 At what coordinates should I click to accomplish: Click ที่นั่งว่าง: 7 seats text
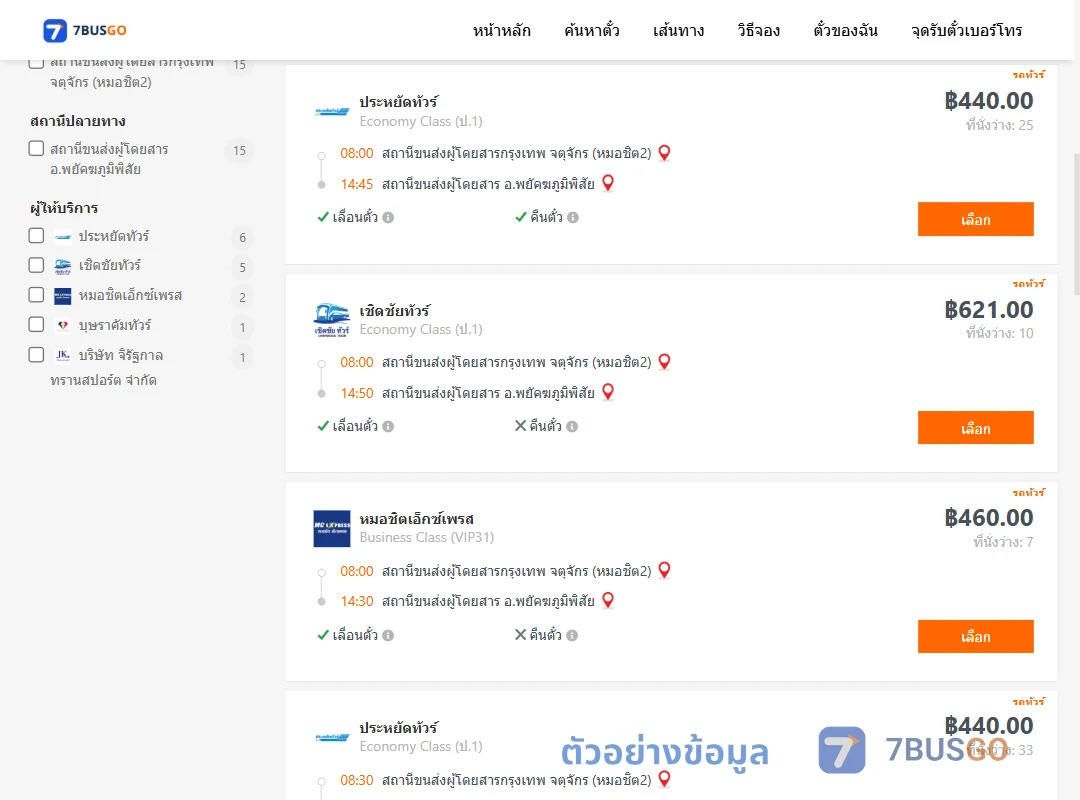click(x=1004, y=542)
